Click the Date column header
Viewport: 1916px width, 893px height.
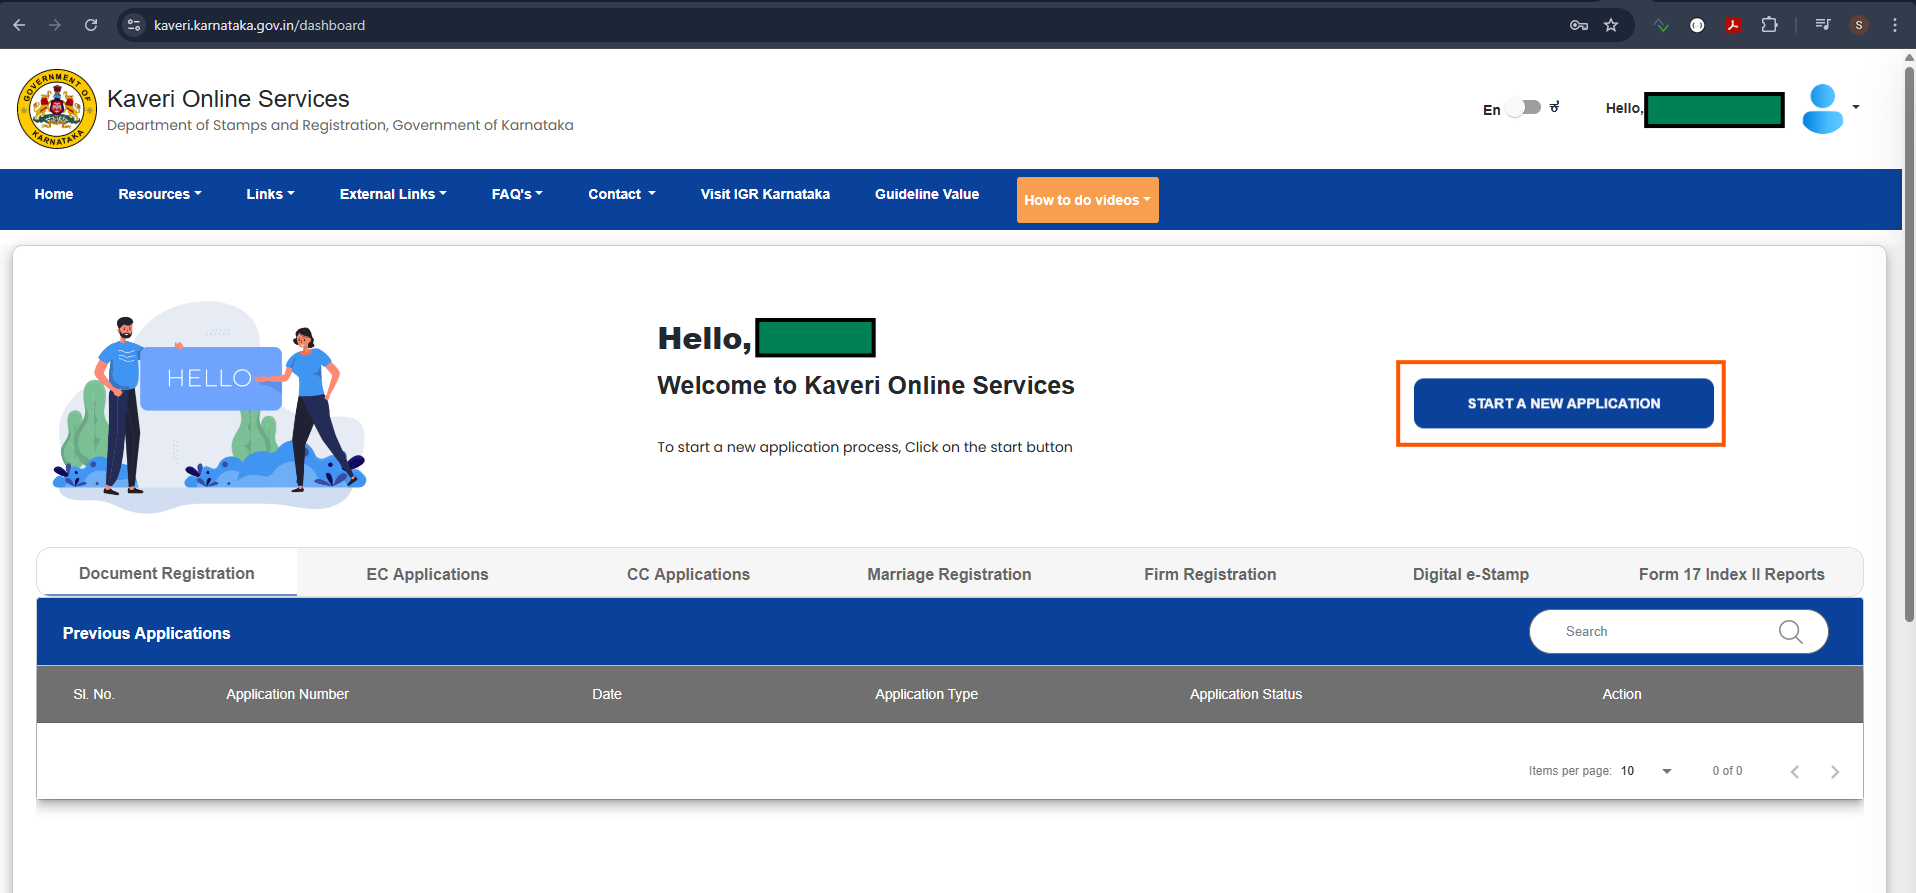pyautogui.click(x=607, y=694)
